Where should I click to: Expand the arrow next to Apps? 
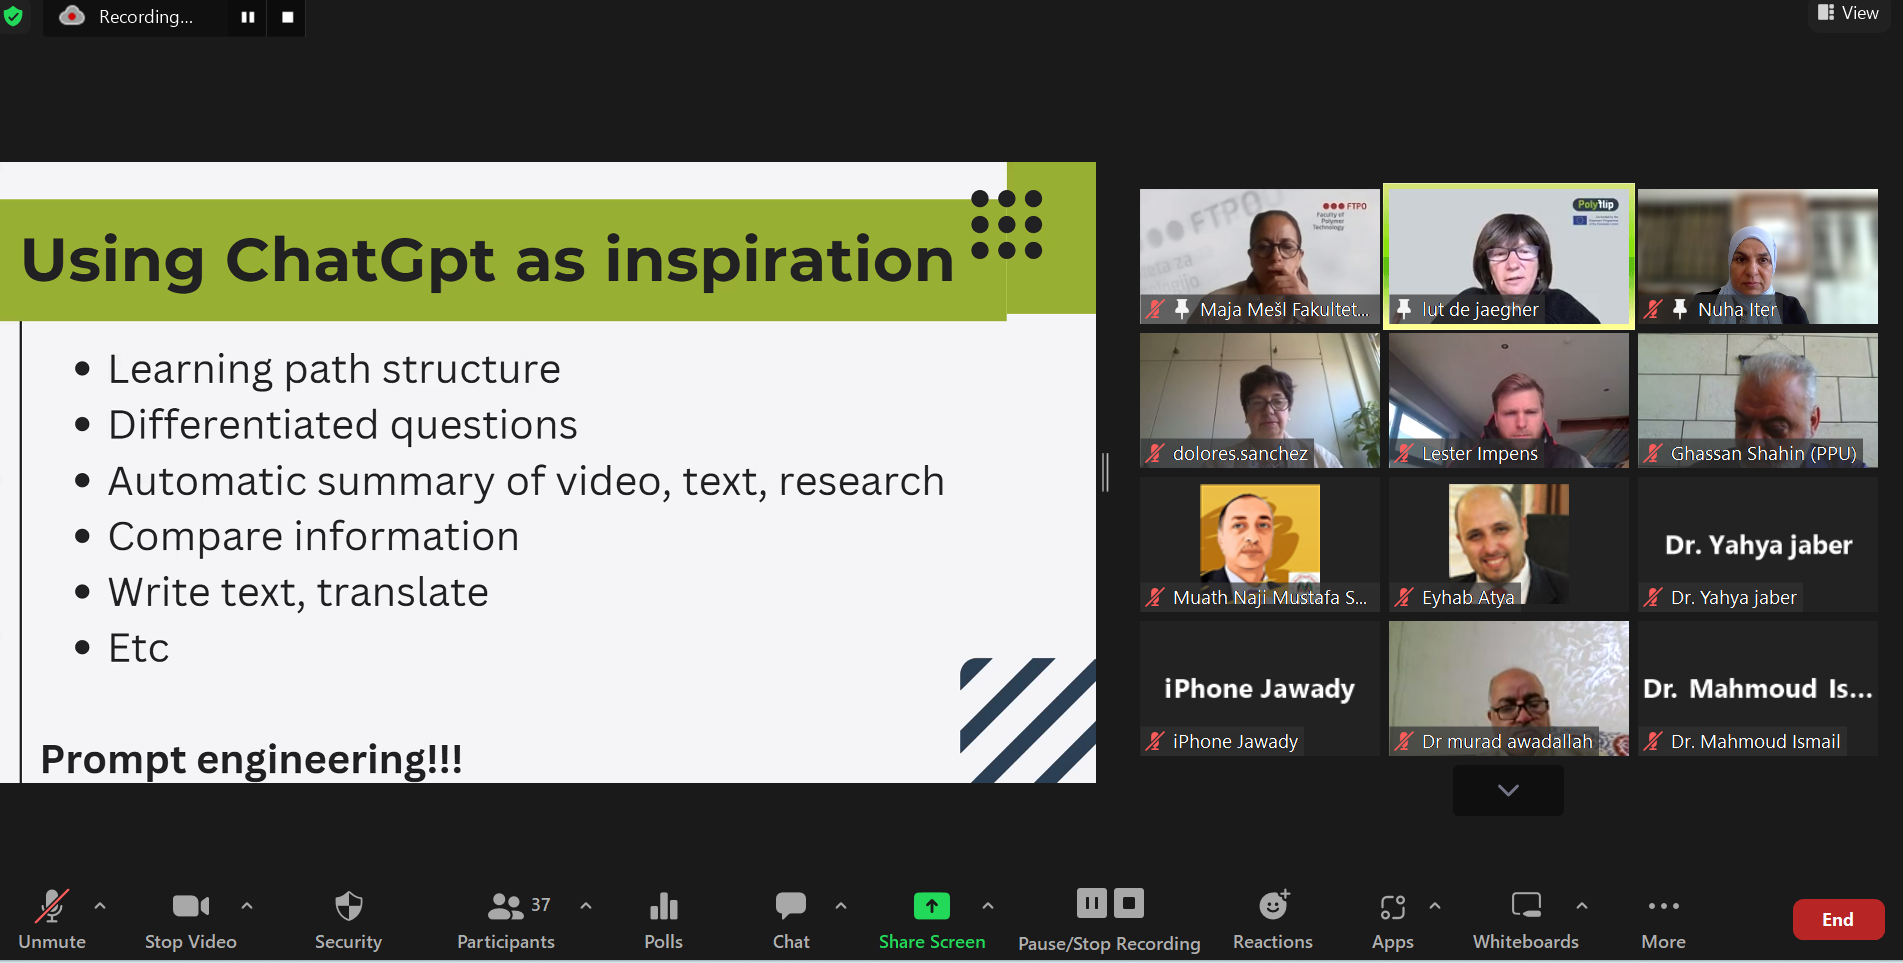pos(1435,906)
